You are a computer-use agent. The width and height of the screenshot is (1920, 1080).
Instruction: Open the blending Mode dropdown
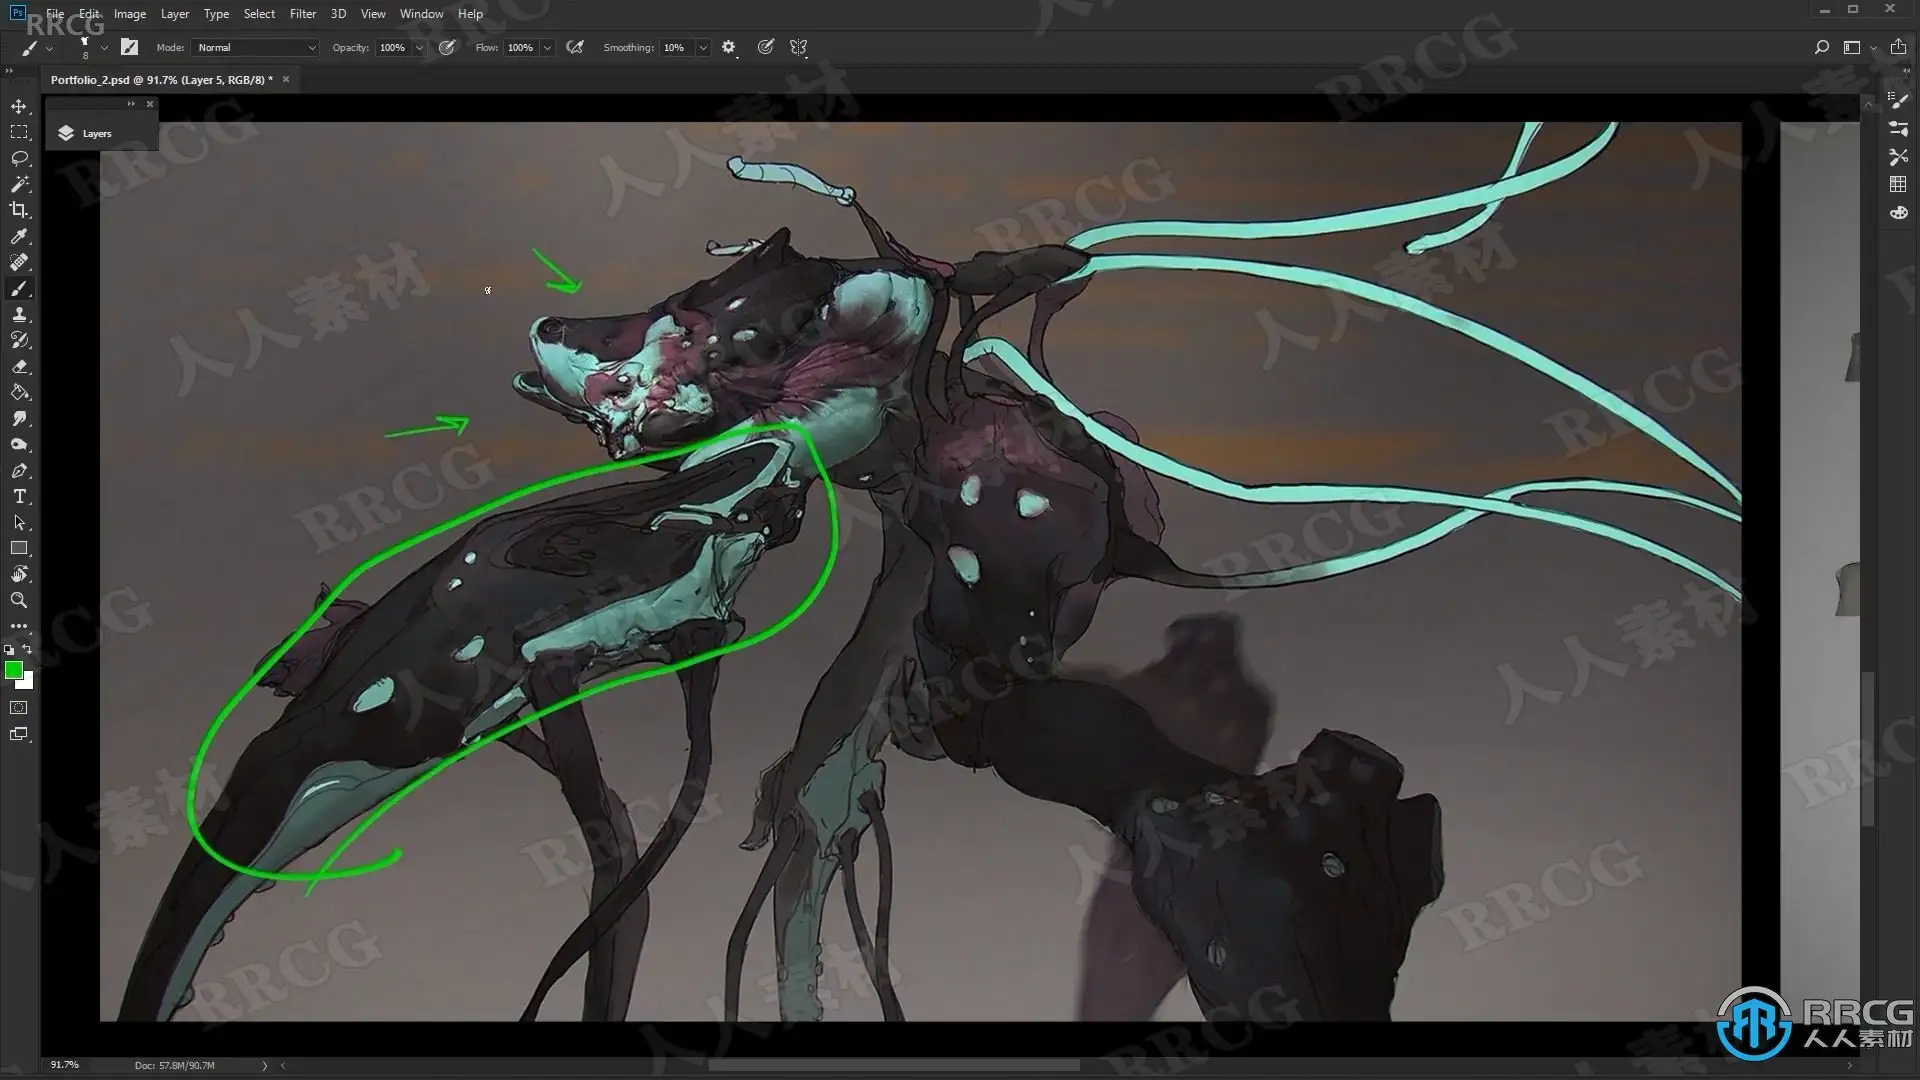pyautogui.click(x=256, y=47)
